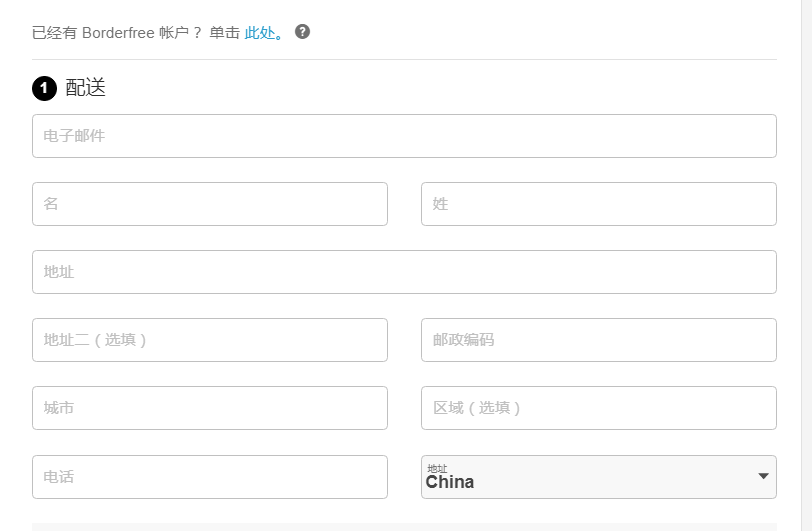Click the help question mark icon

pos(302,31)
